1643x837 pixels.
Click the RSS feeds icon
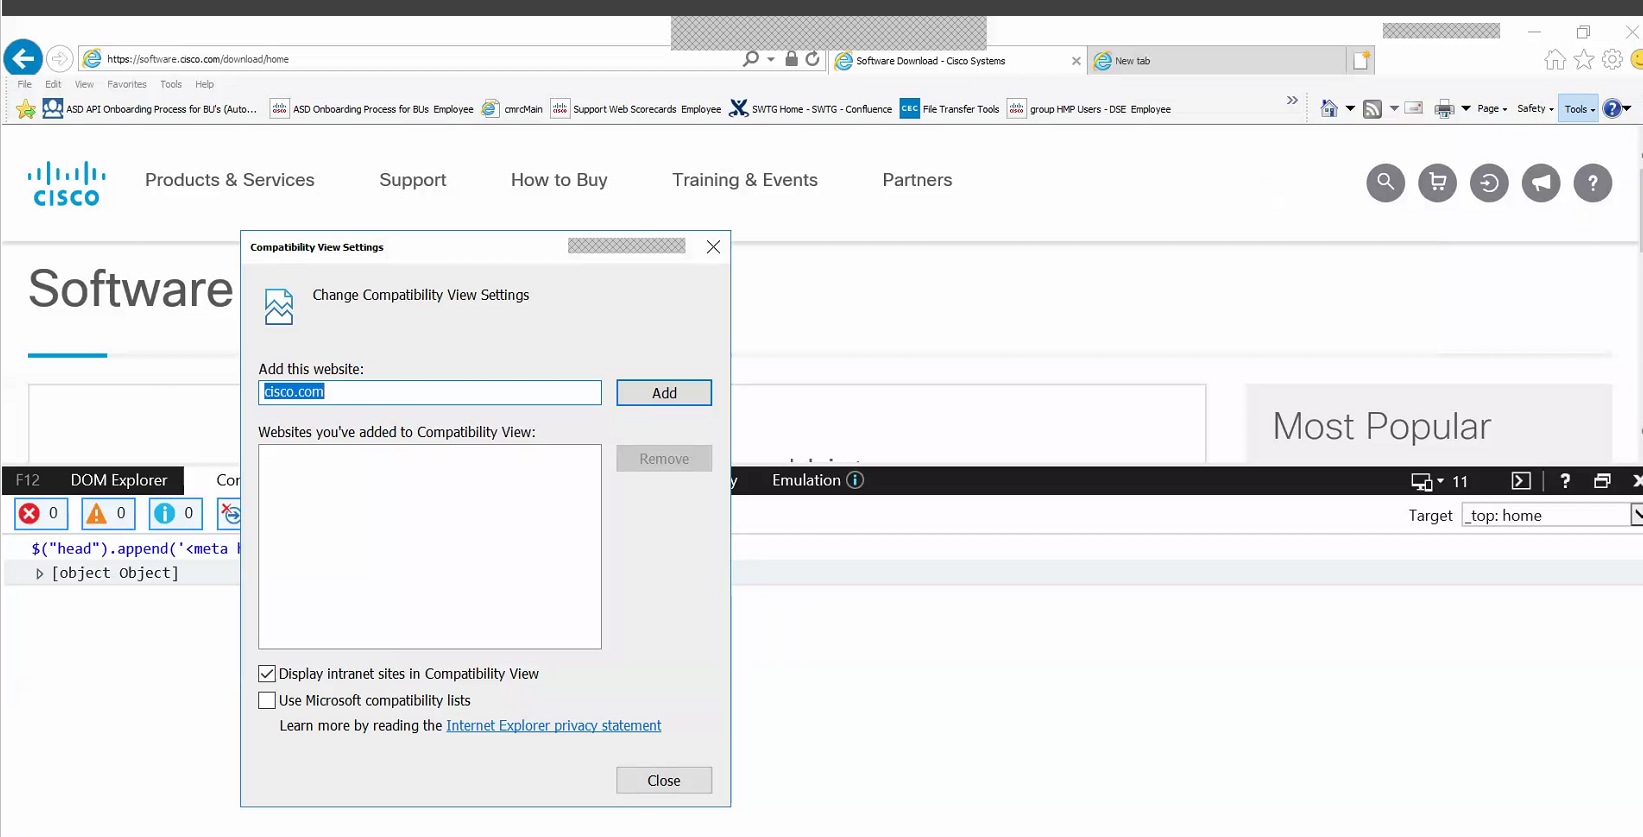tap(1372, 108)
